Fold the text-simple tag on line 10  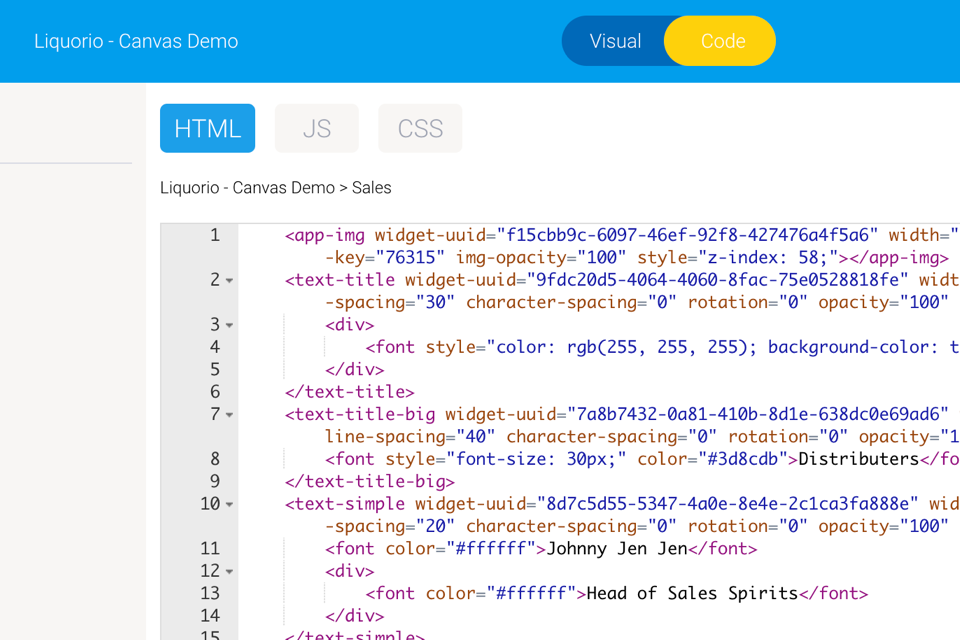230,505
